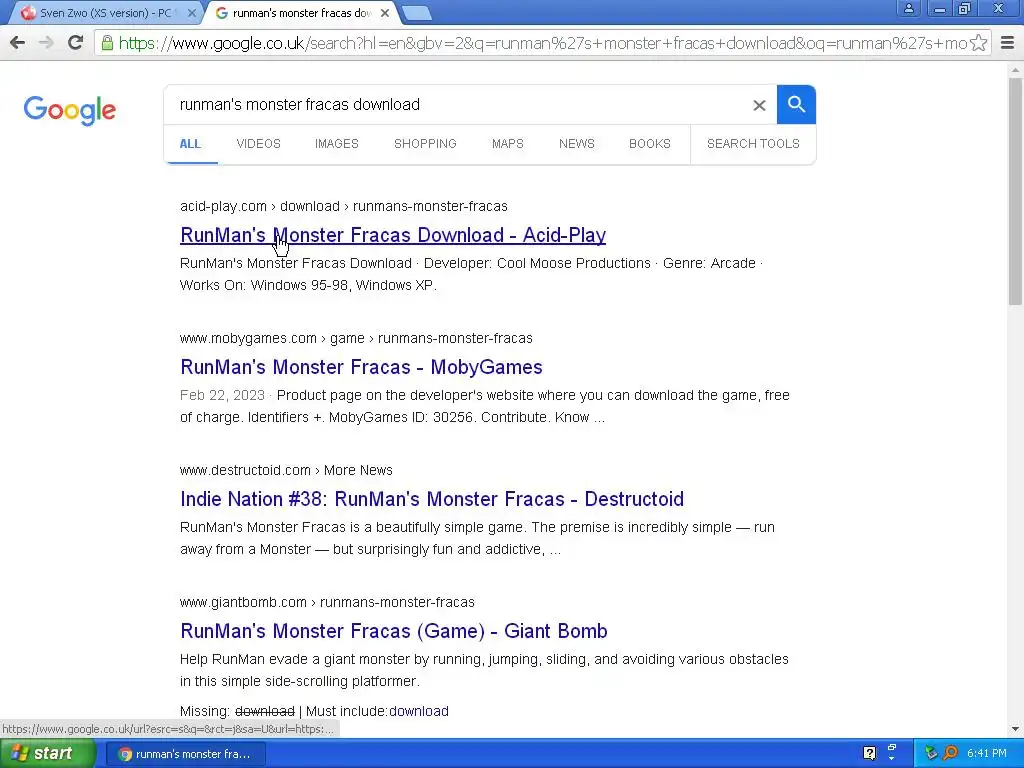Click the www.destructoid.com › More News text

pyautogui.click(x=286, y=470)
